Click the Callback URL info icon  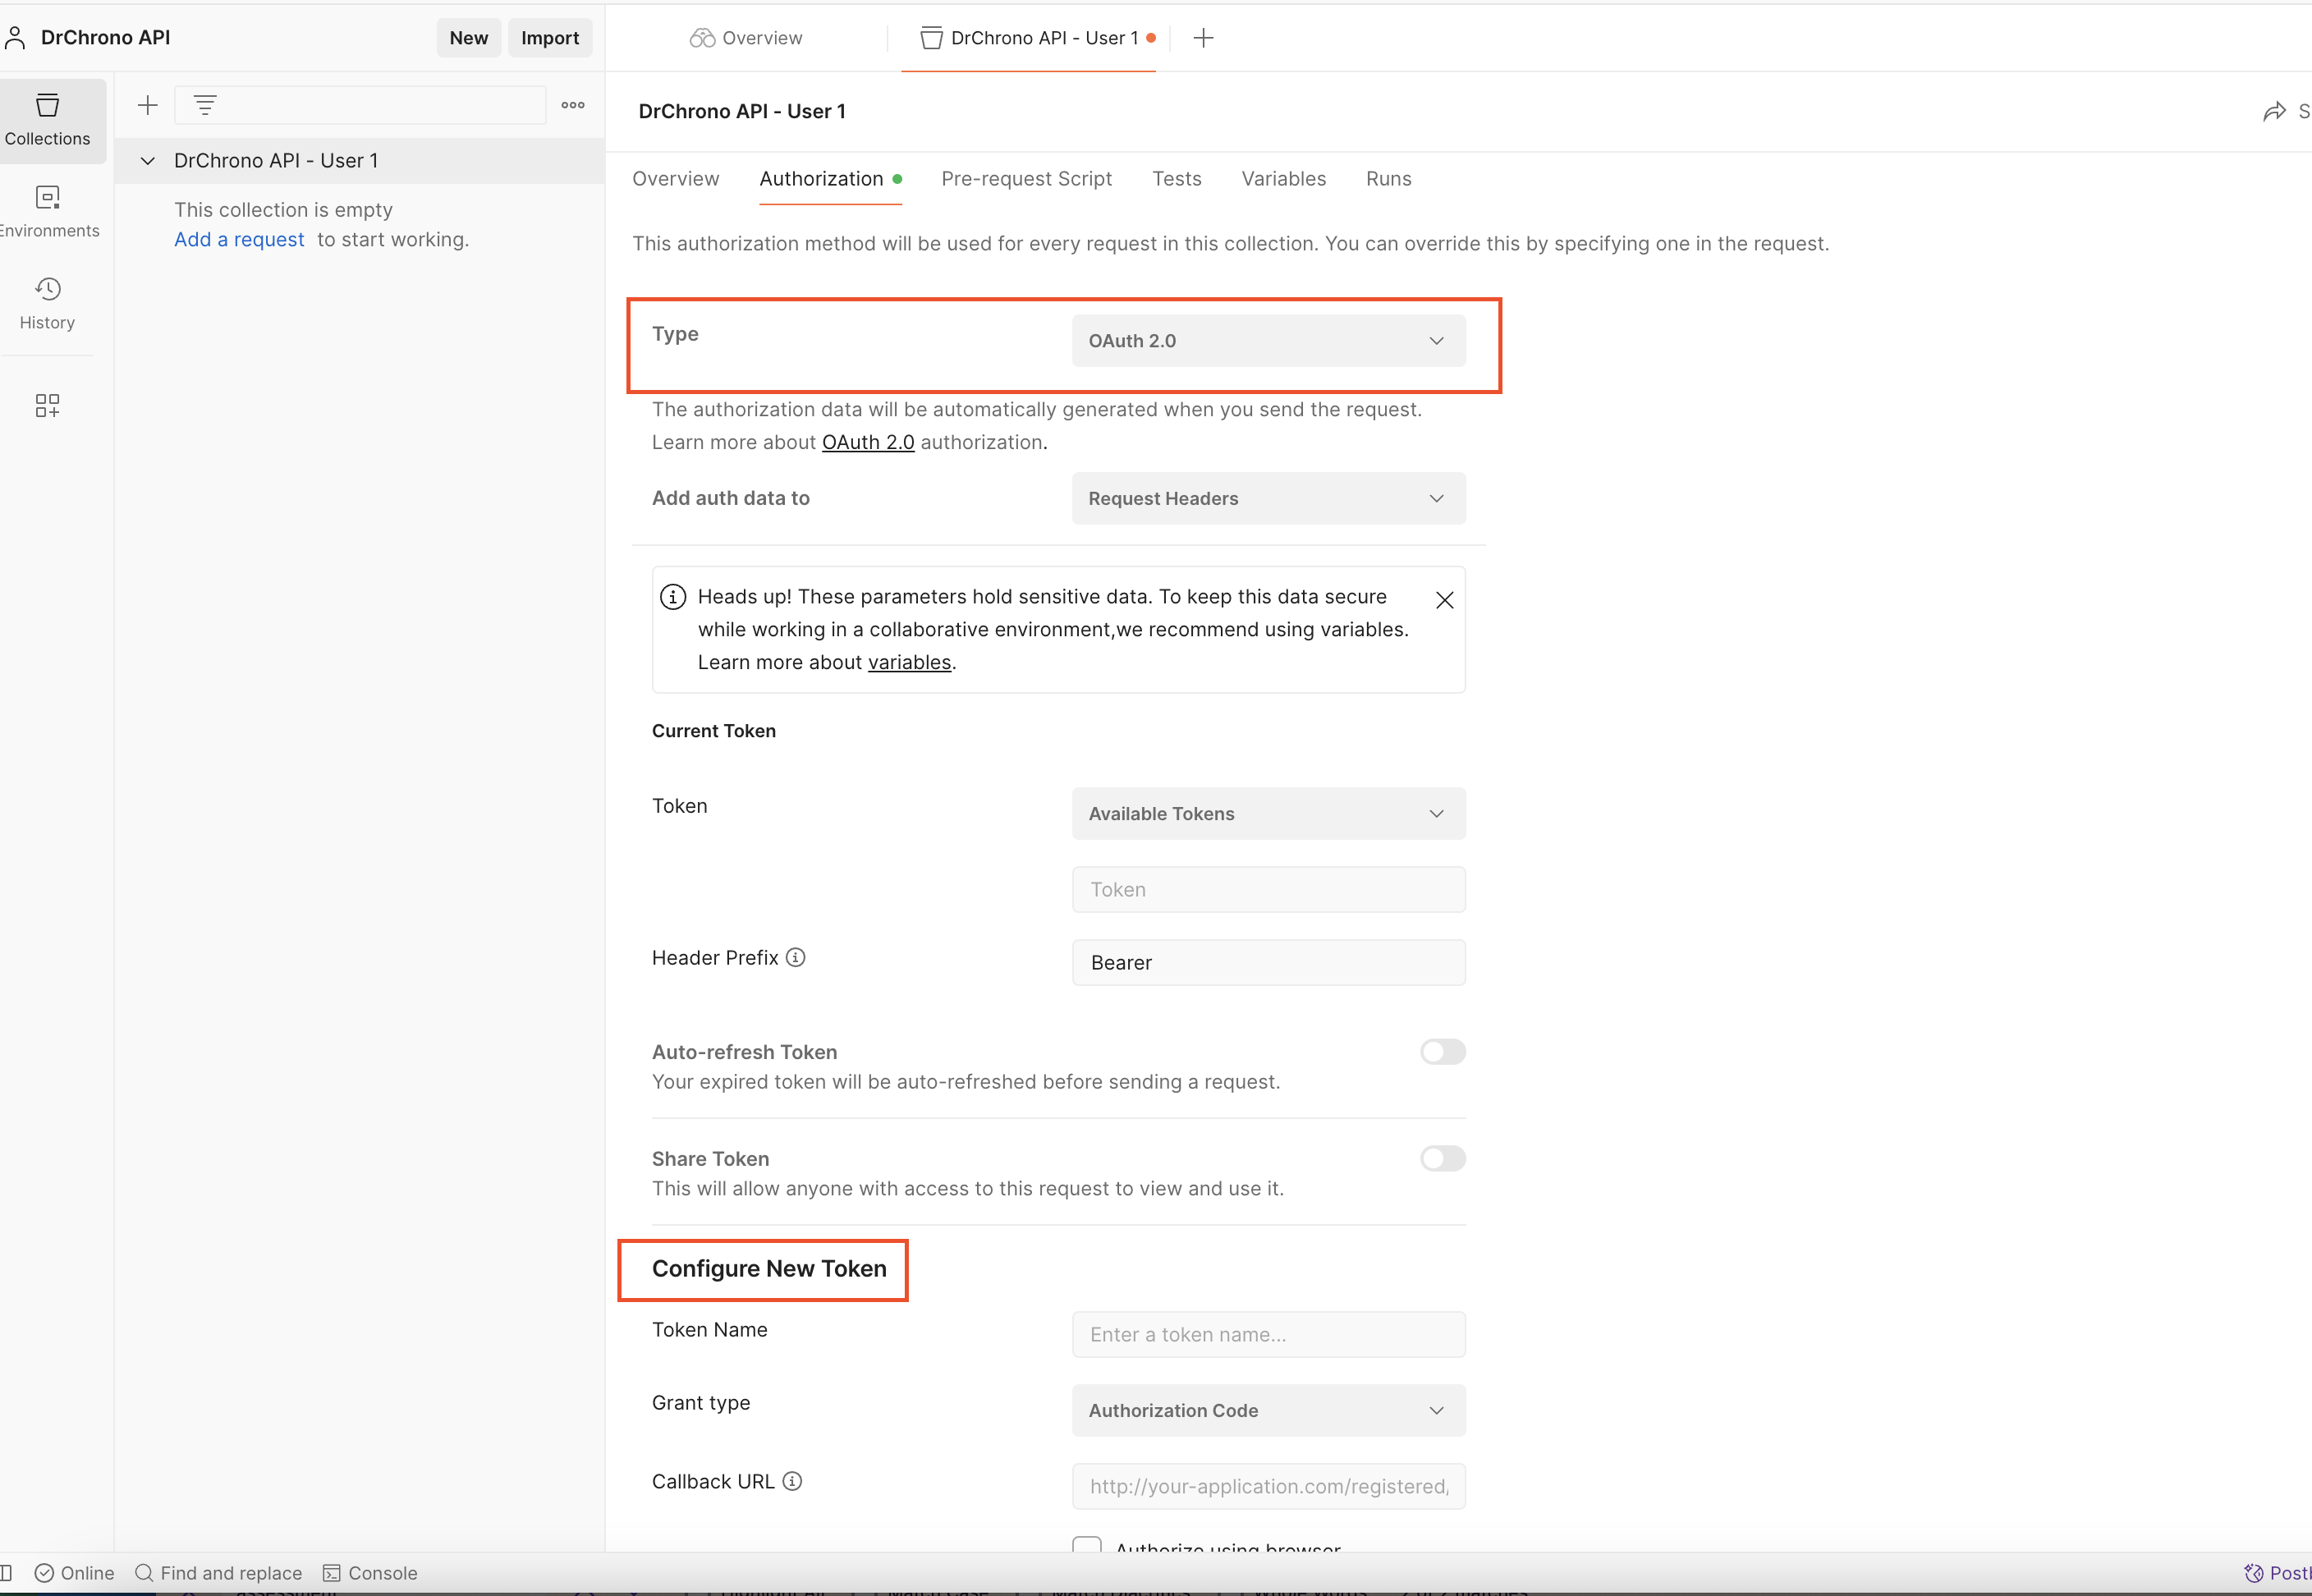coord(792,1481)
